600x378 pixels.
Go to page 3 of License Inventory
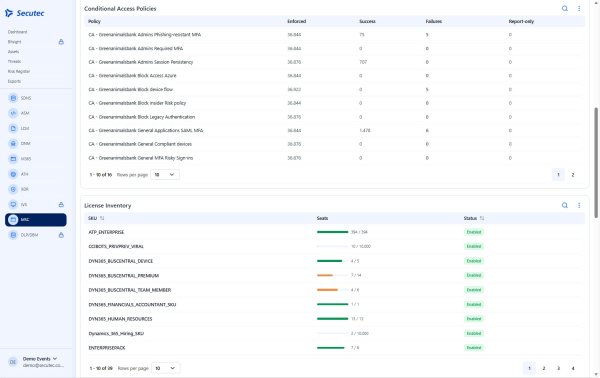pos(558,368)
